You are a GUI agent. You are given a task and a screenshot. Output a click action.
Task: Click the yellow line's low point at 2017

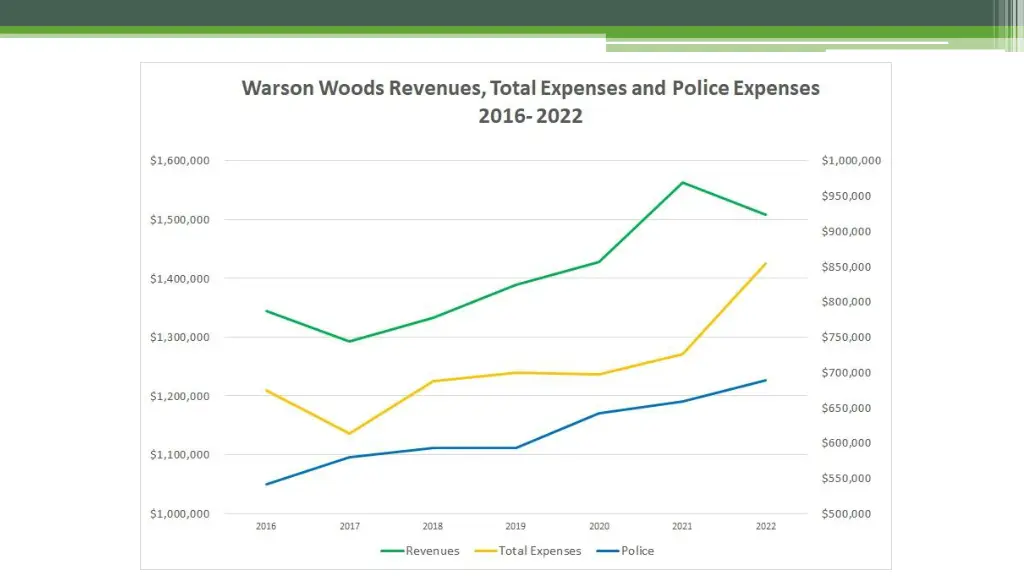pos(349,433)
